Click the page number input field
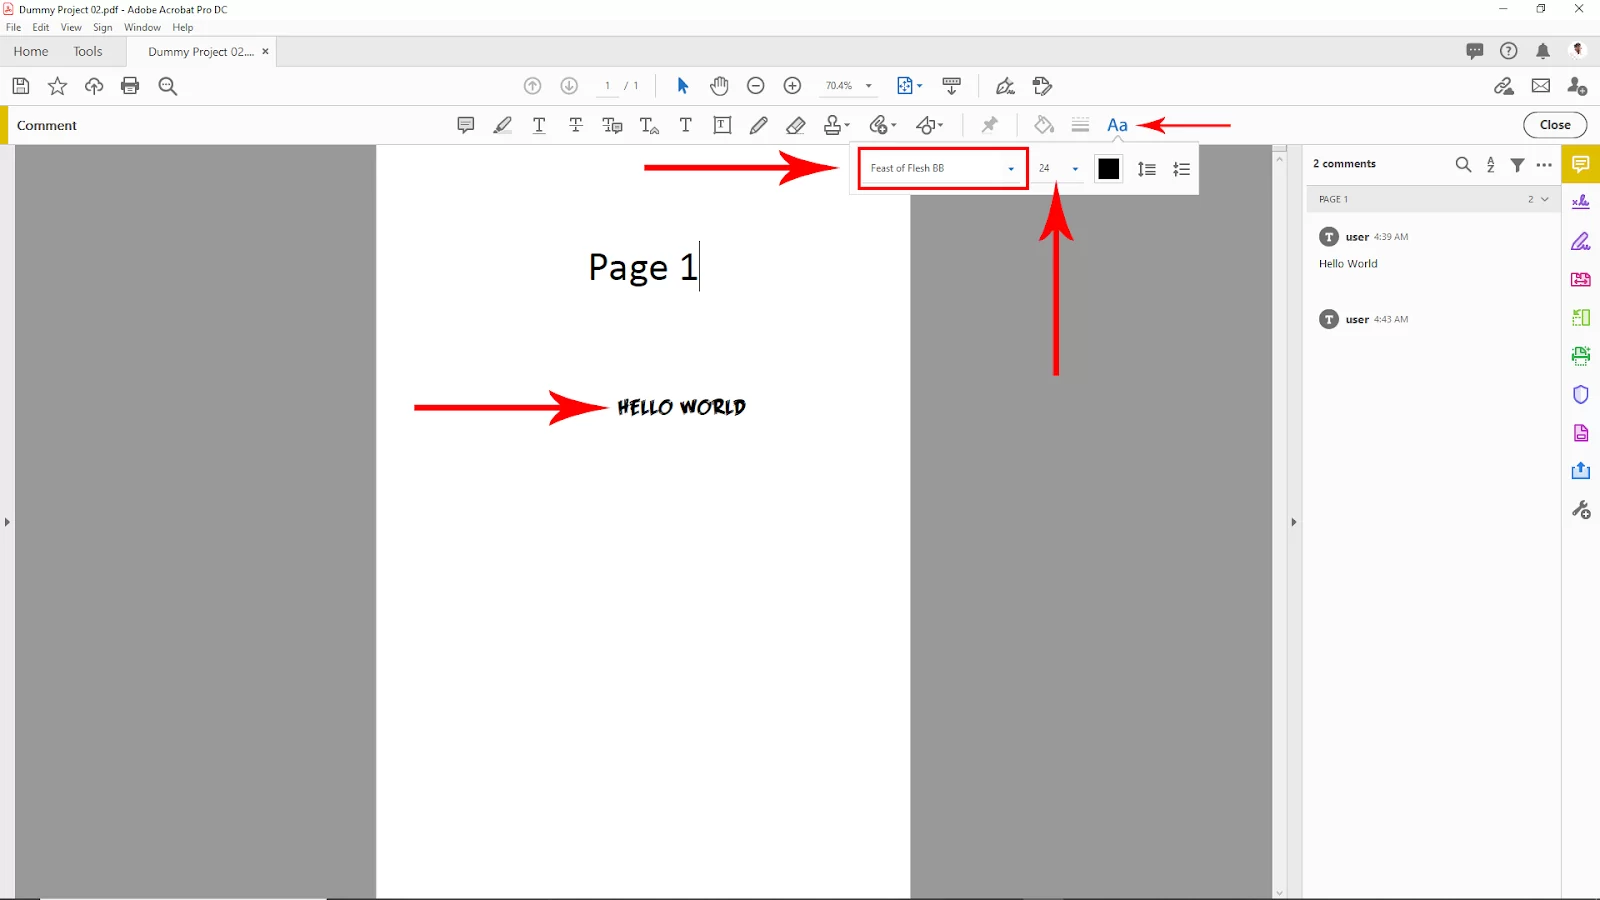The height and width of the screenshot is (900, 1600). click(607, 86)
